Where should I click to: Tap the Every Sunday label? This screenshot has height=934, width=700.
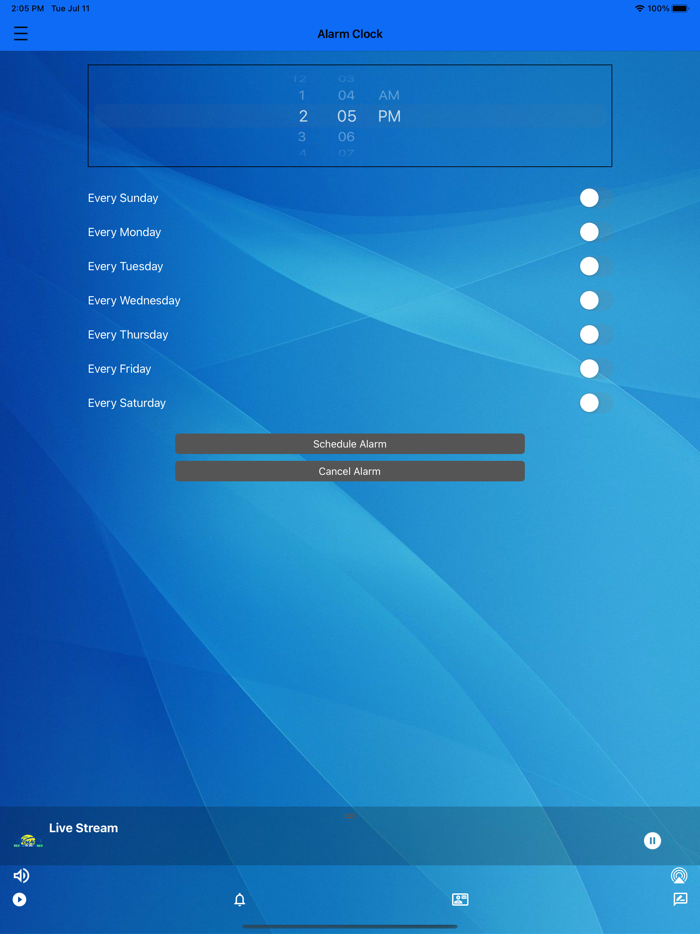coord(123,198)
